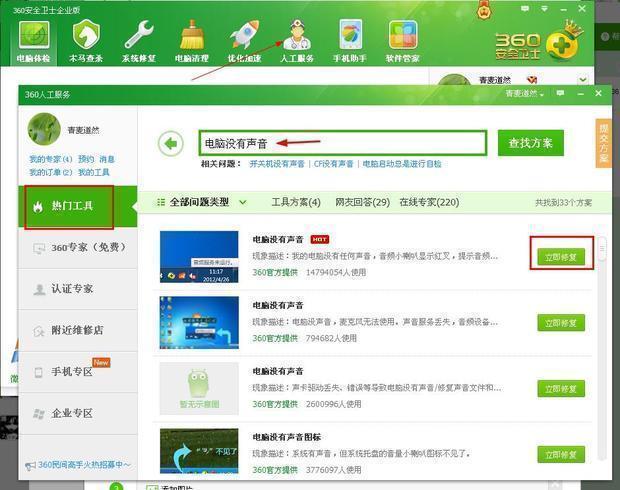
Task: Click into the 电脑没有声音 search field
Action: (342, 143)
